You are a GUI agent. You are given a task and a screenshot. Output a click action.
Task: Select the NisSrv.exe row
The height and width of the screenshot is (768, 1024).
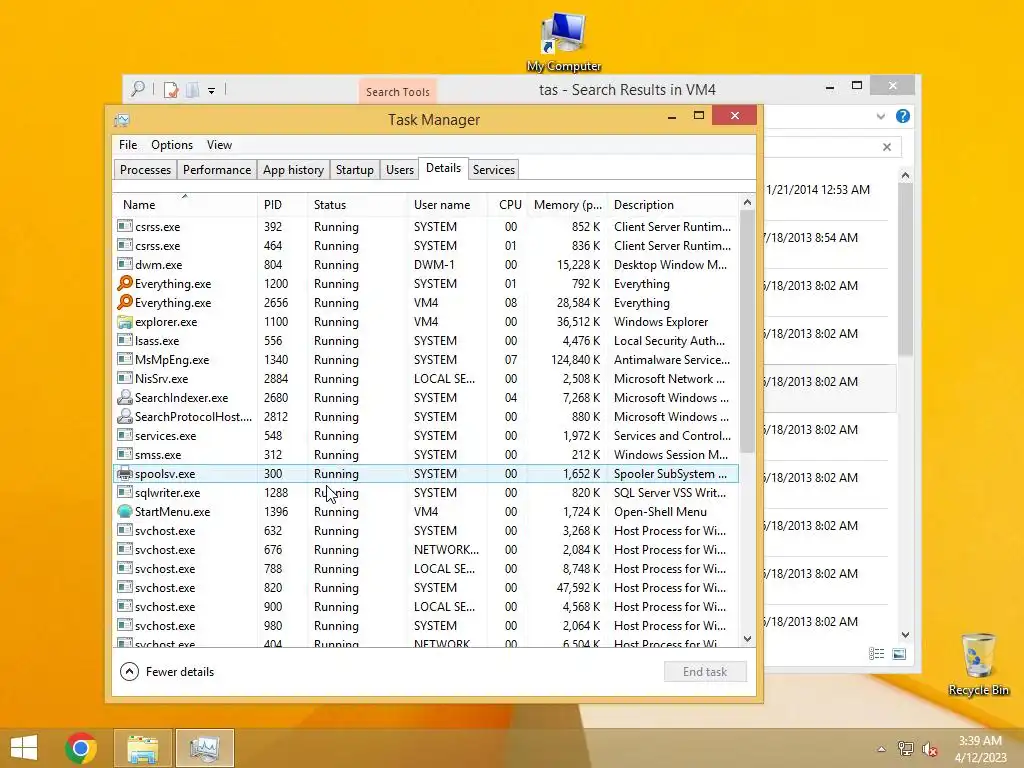pos(426,379)
